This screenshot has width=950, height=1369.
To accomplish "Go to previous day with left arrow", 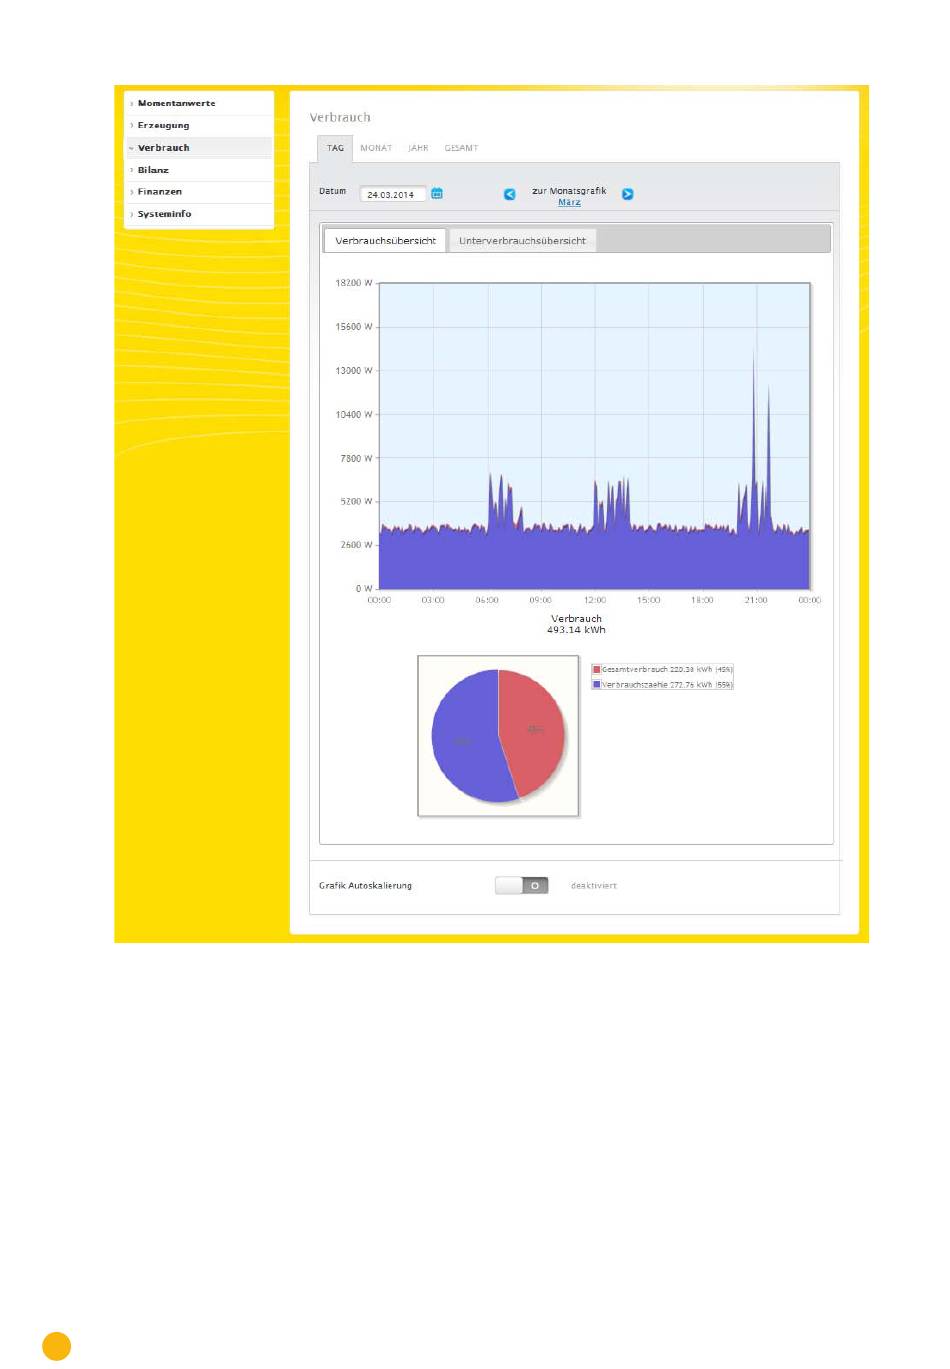I will [510, 194].
